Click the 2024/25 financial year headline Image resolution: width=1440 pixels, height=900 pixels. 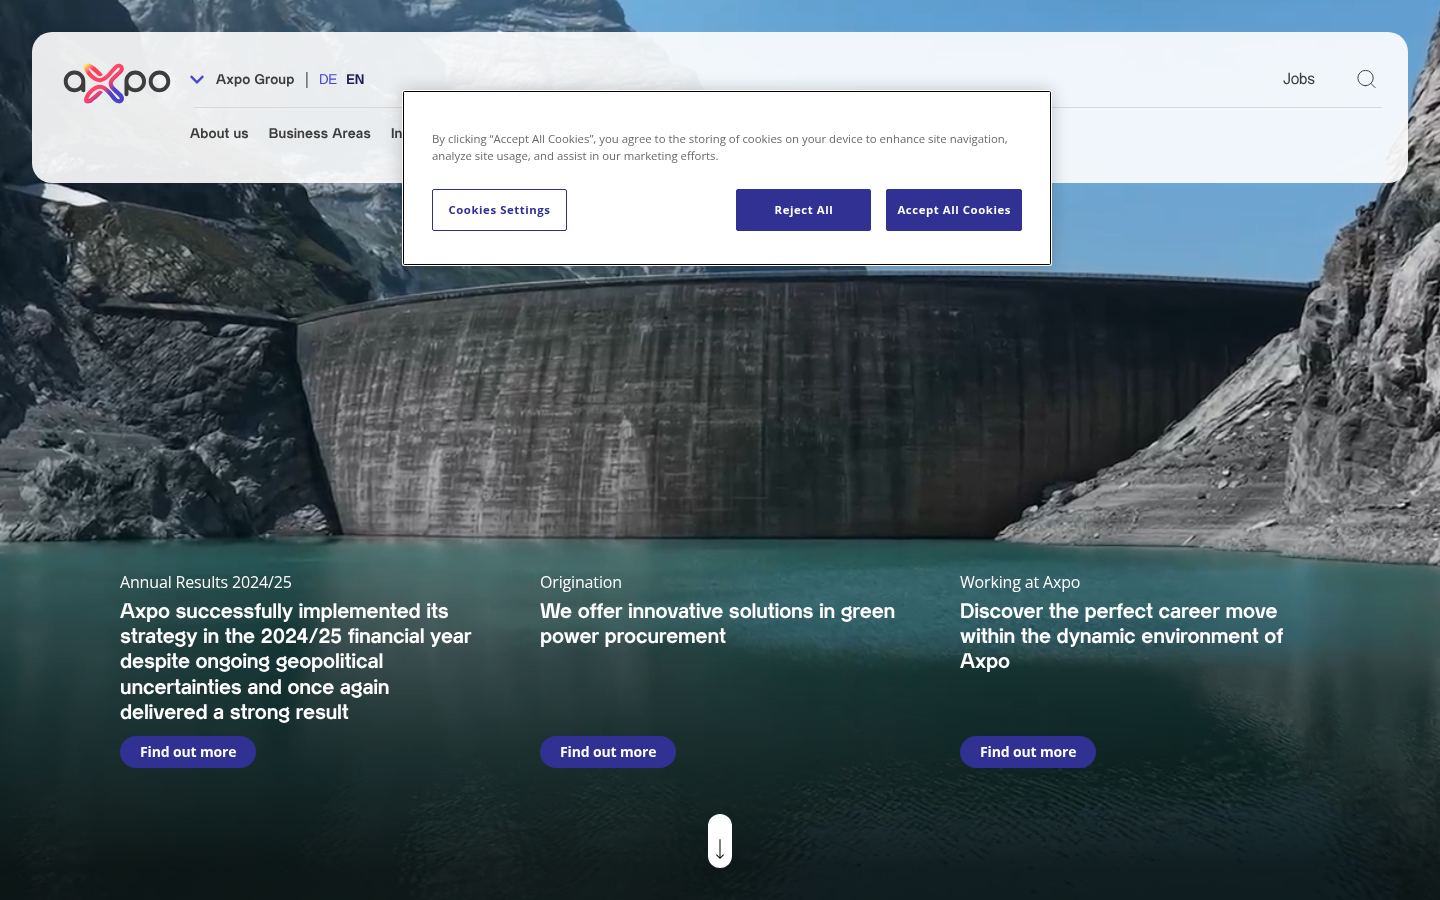tap(295, 662)
